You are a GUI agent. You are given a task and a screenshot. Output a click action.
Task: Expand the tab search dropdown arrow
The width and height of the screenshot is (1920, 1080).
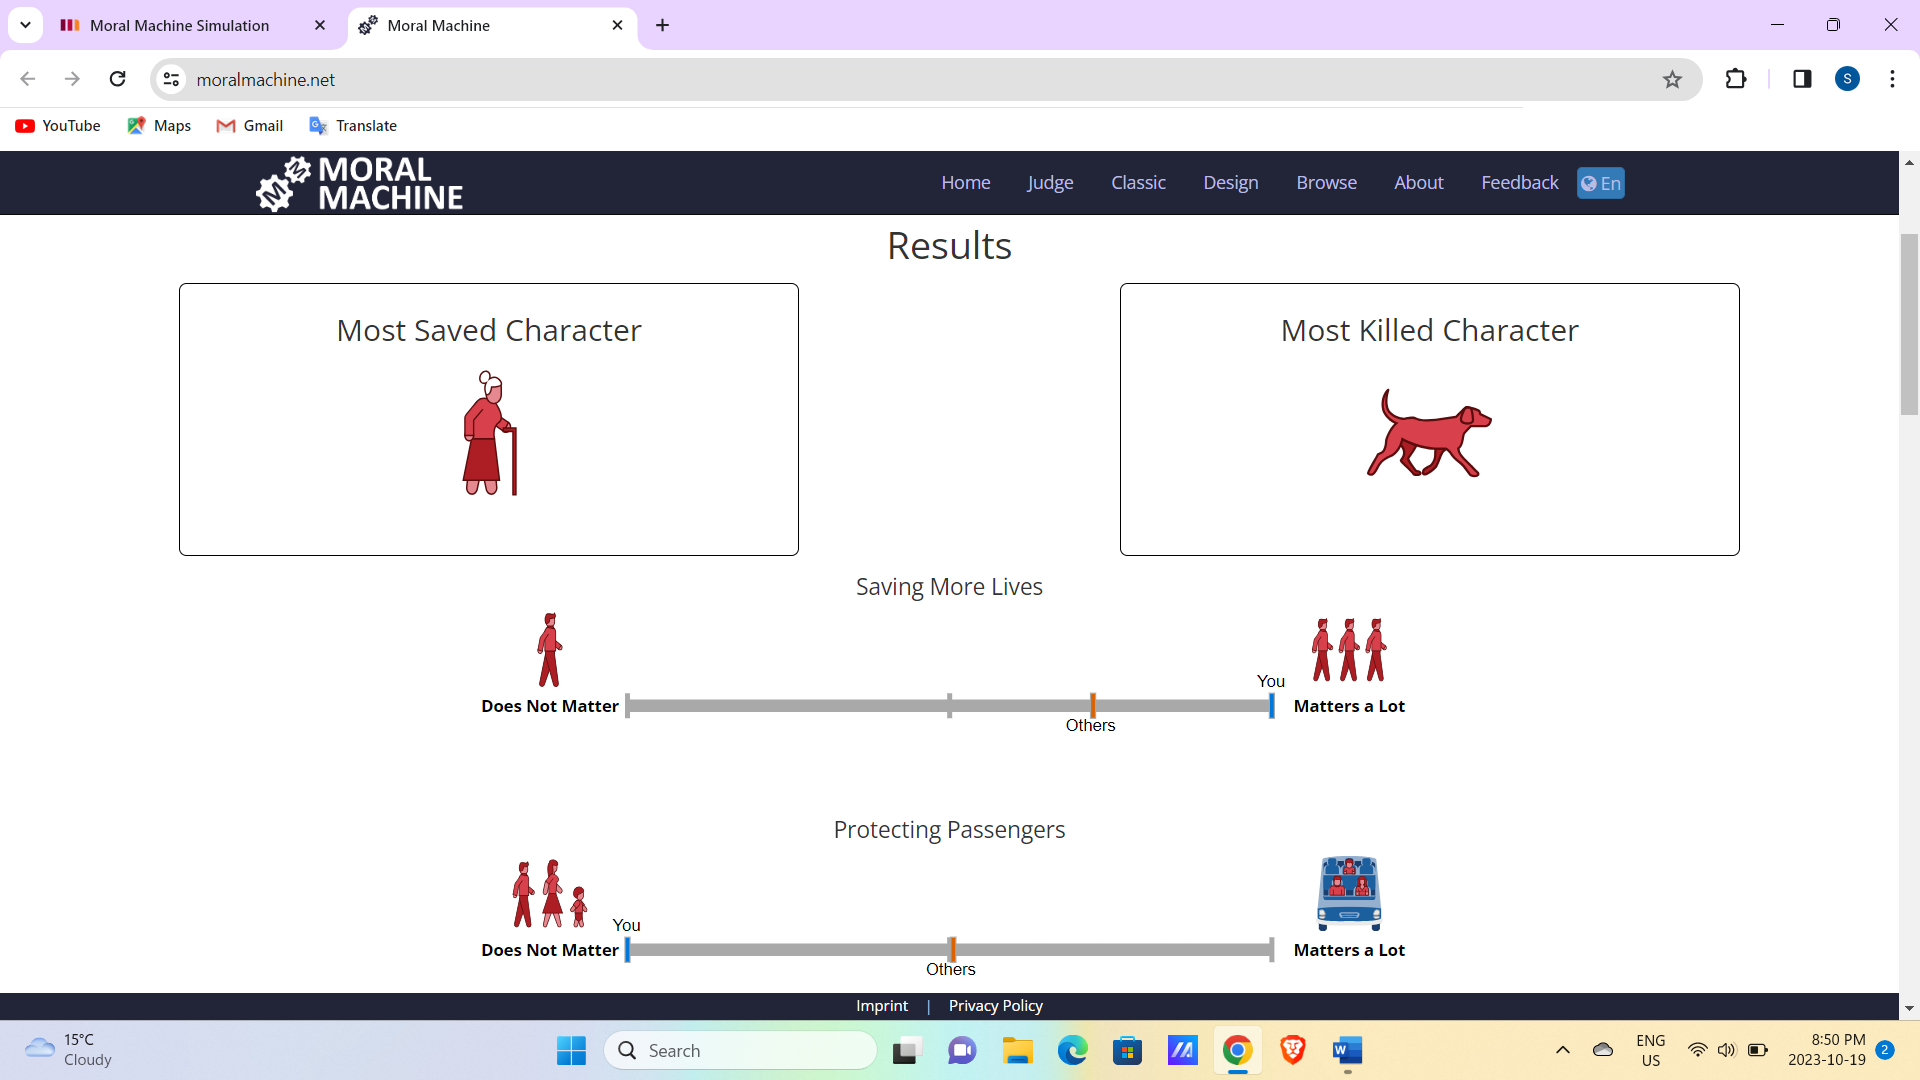[25, 25]
